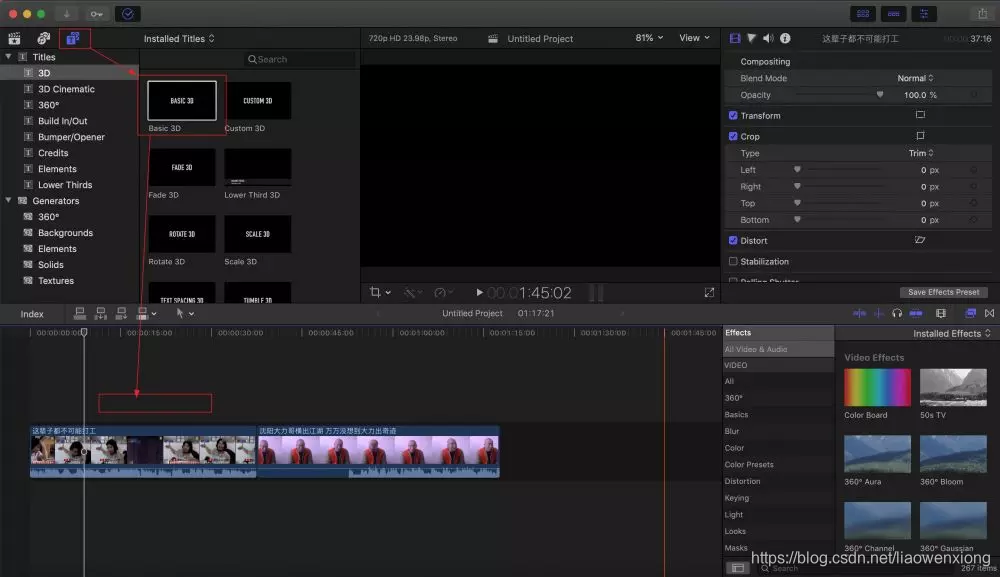Image resolution: width=1000 pixels, height=577 pixels.
Task: Toggle the Timeline layout button
Action: pos(893,13)
